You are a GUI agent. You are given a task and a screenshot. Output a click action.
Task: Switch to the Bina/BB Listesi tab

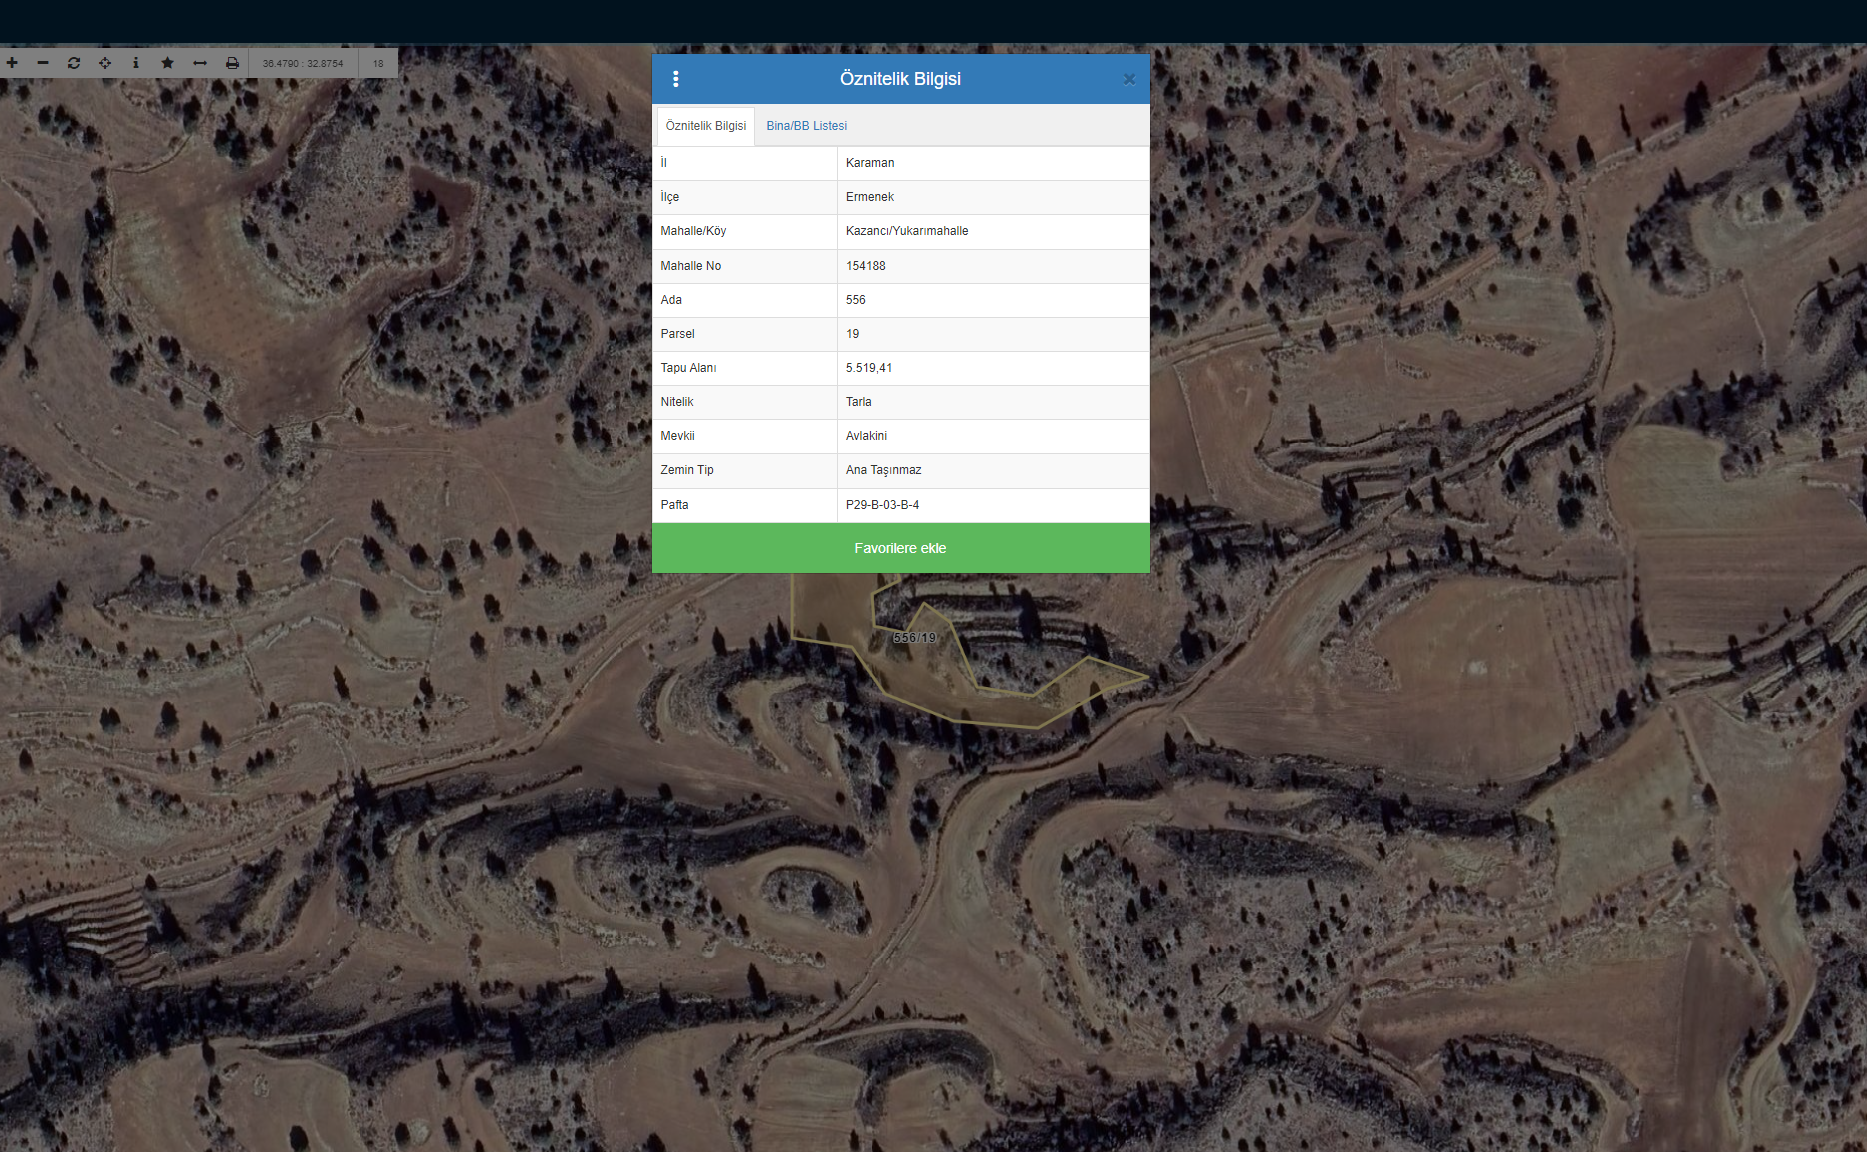pyautogui.click(x=806, y=126)
